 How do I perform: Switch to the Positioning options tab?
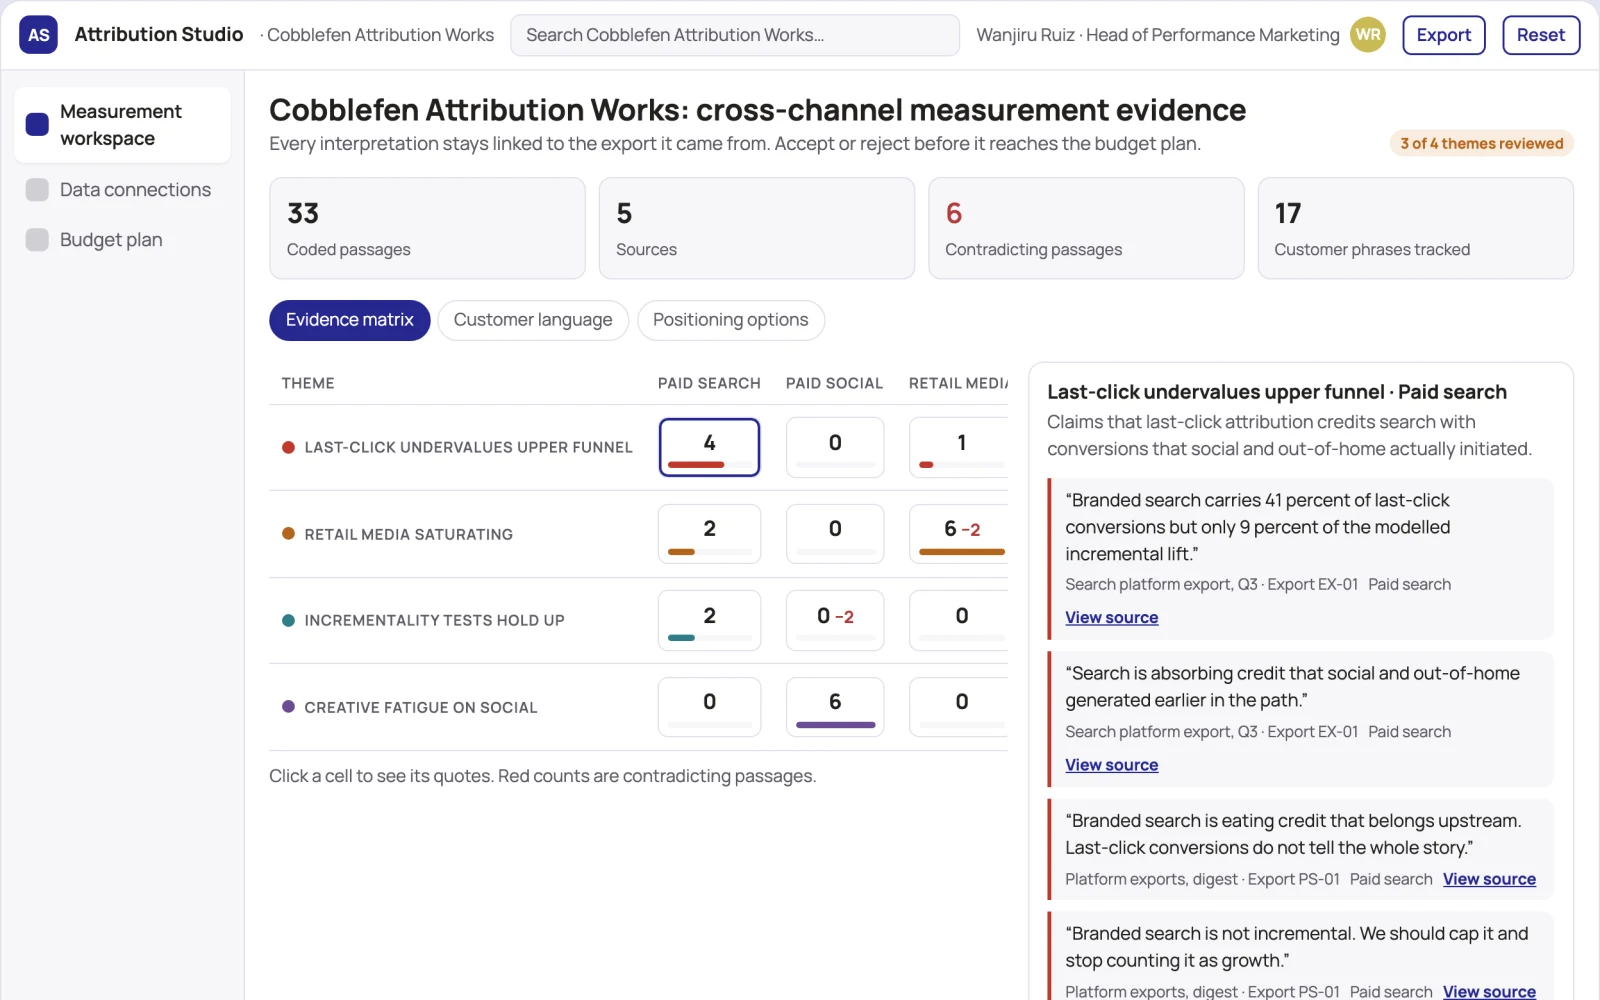tap(730, 320)
